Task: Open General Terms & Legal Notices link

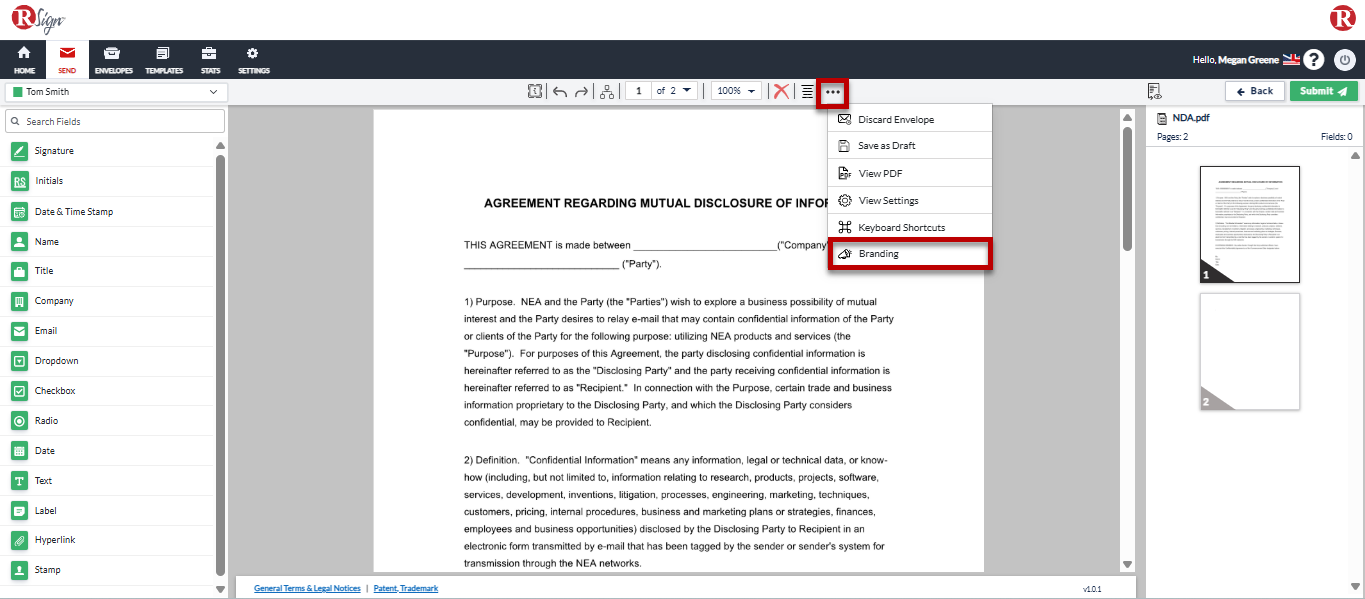Action: tap(307, 589)
